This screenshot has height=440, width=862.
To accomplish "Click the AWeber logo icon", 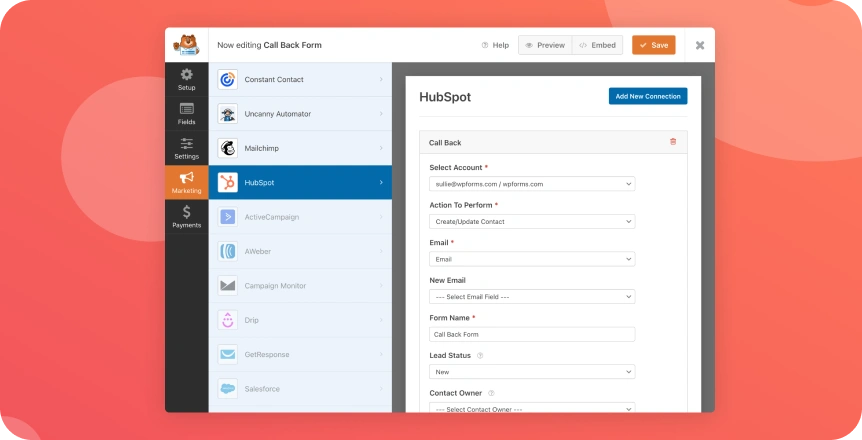I will [x=228, y=251].
